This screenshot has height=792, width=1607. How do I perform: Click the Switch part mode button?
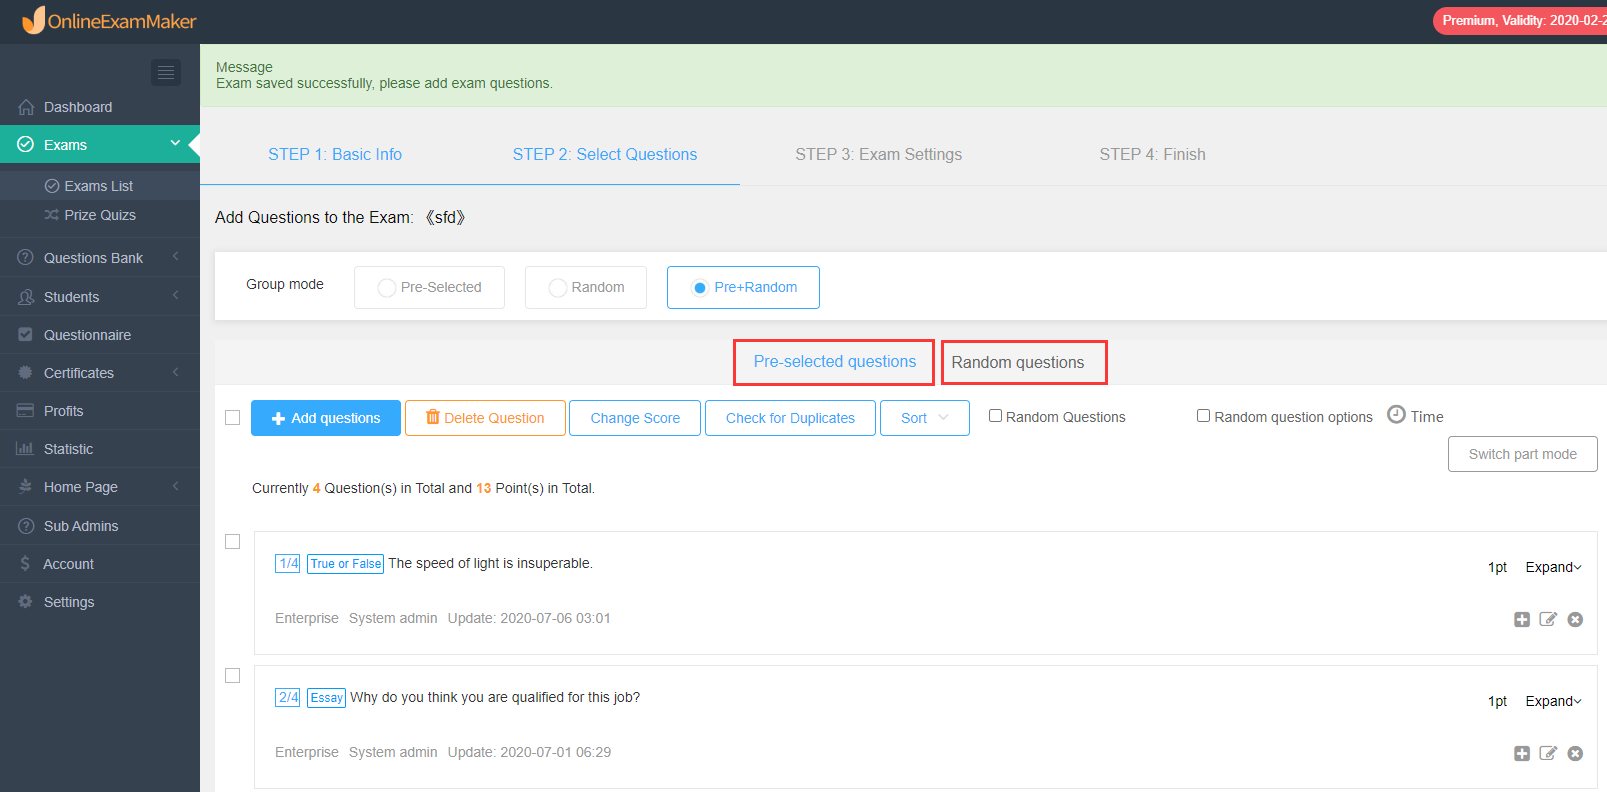click(1523, 454)
